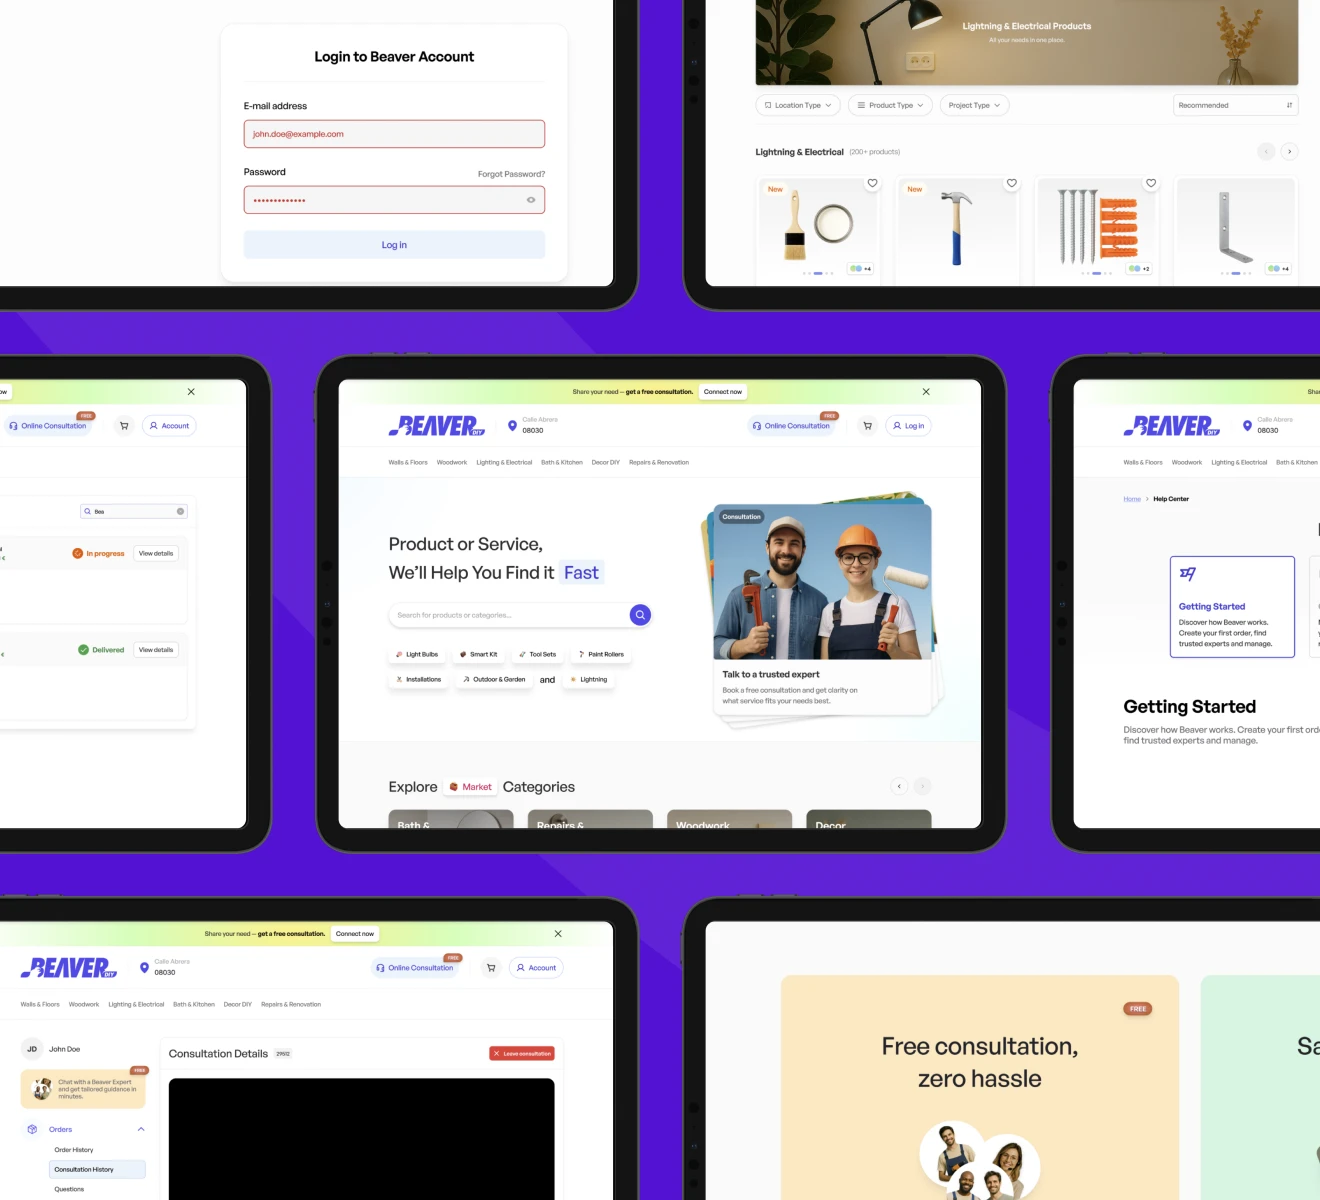Open Bath & Kitchen in the homepage navigation
1320x1200 pixels.
coord(562,463)
